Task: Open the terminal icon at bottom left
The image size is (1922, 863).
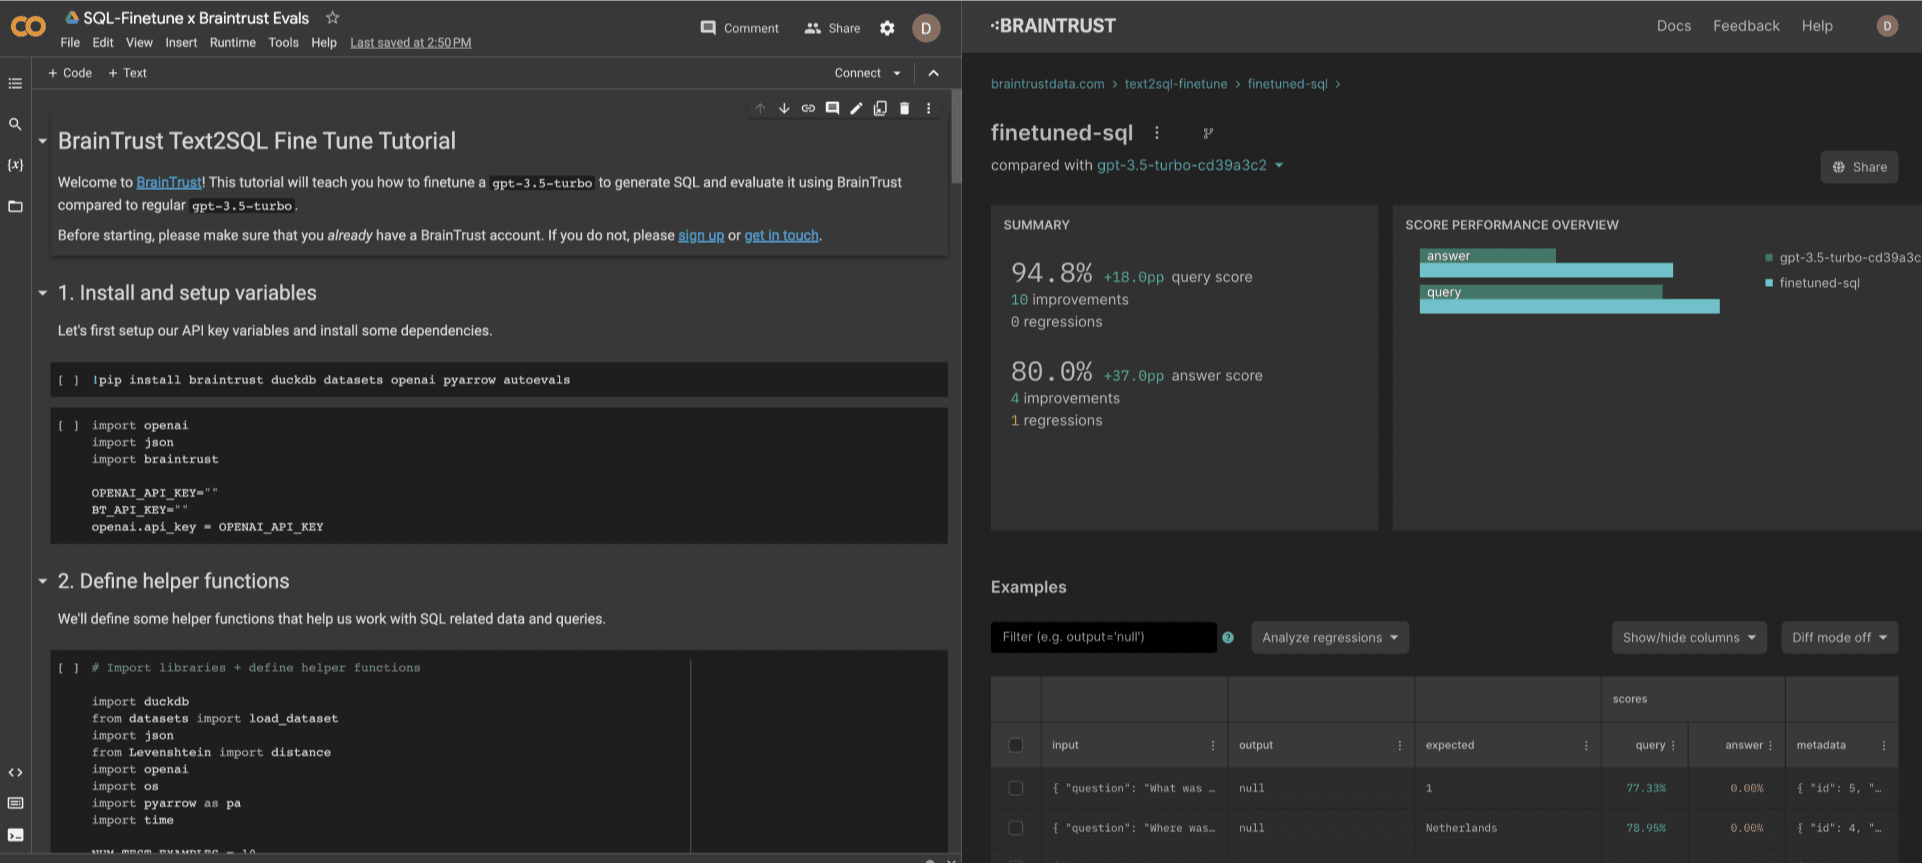Action: (x=15, y=835)
